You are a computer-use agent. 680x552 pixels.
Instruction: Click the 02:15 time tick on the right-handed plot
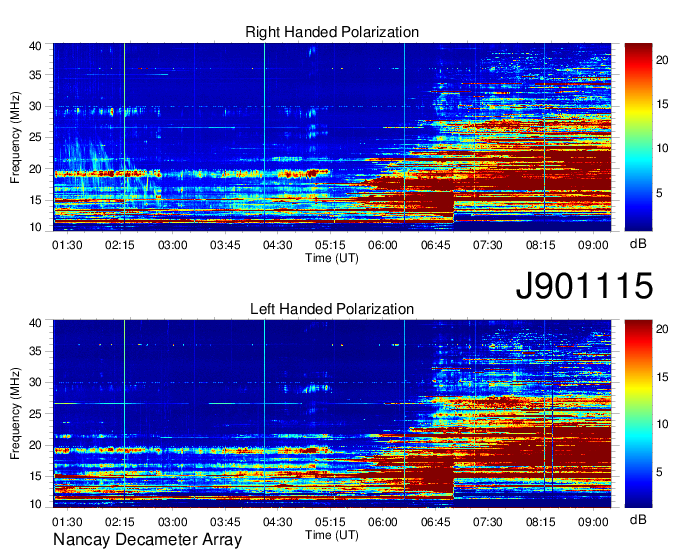120,245
